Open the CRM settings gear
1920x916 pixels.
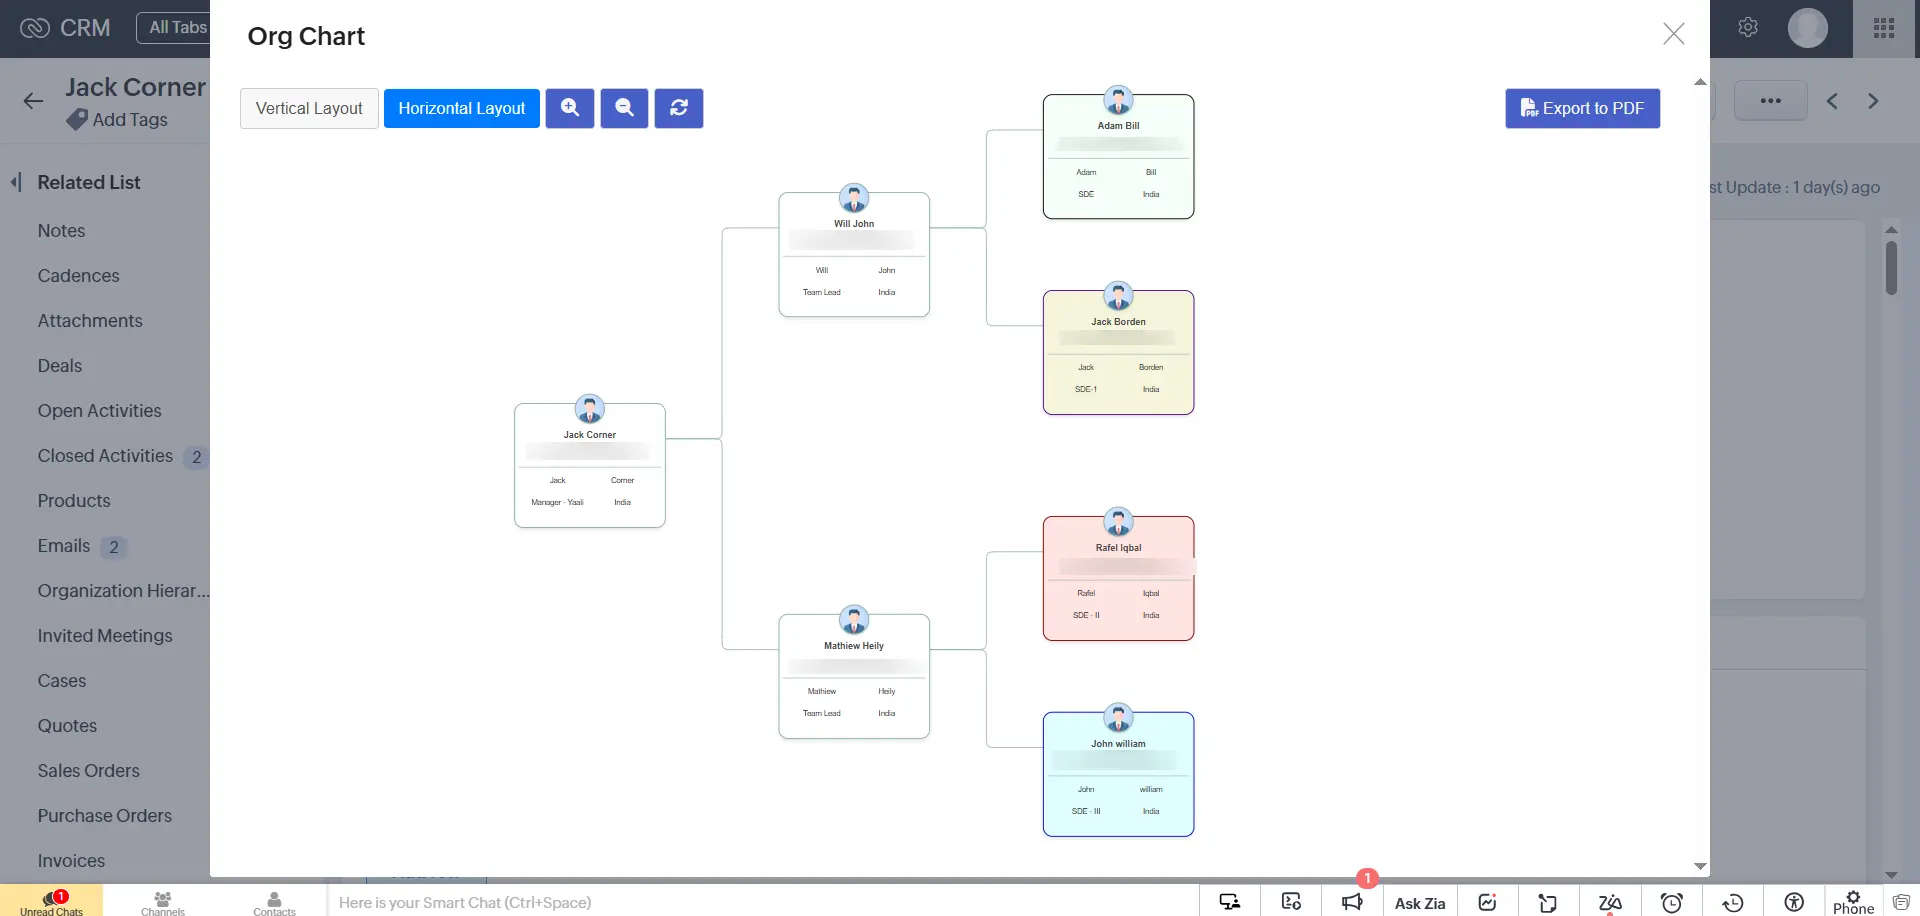(1748, 27)
